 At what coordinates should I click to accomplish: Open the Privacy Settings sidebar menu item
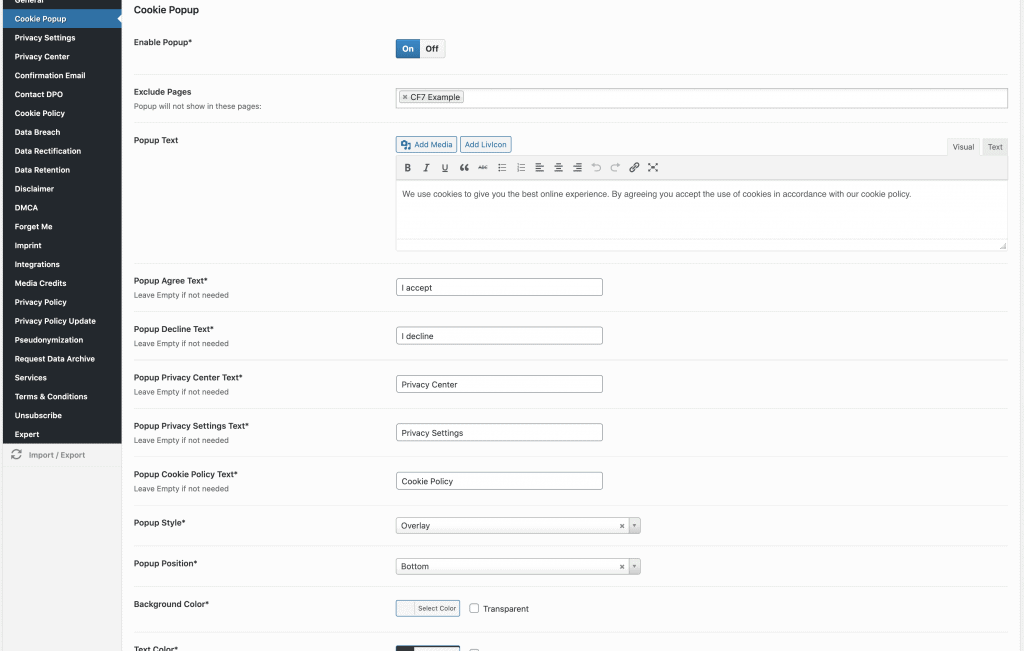click(45, 37)
